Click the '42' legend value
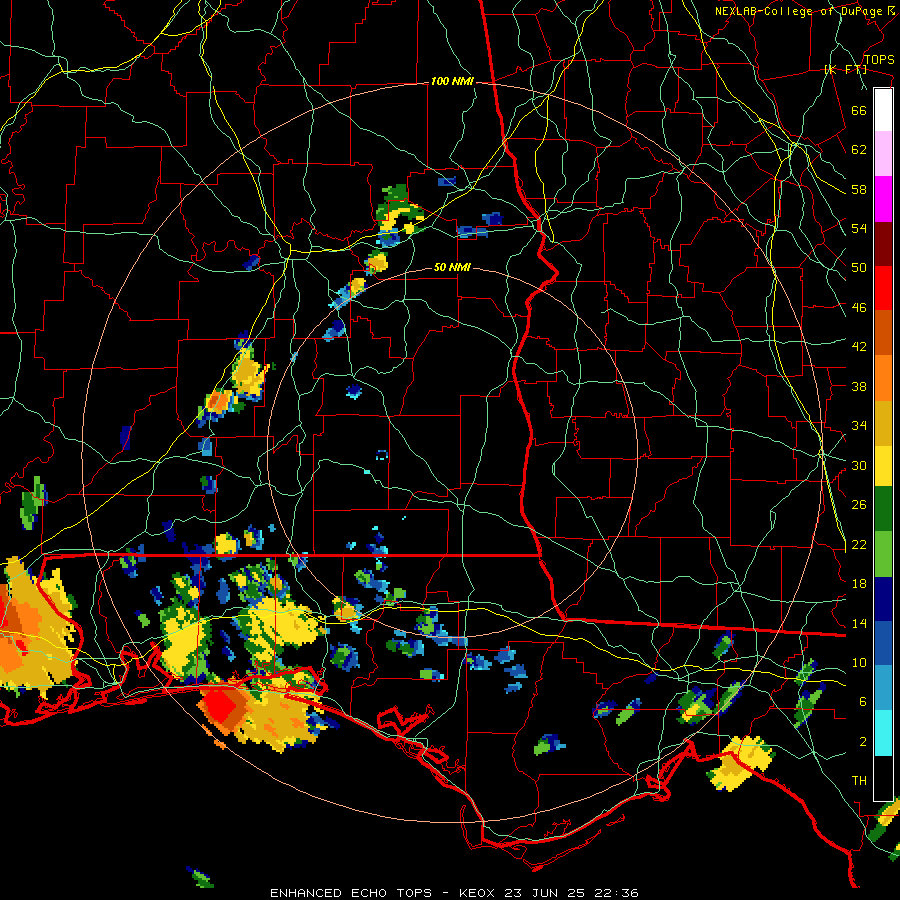The image size is (900, 900). click(859, 347)
